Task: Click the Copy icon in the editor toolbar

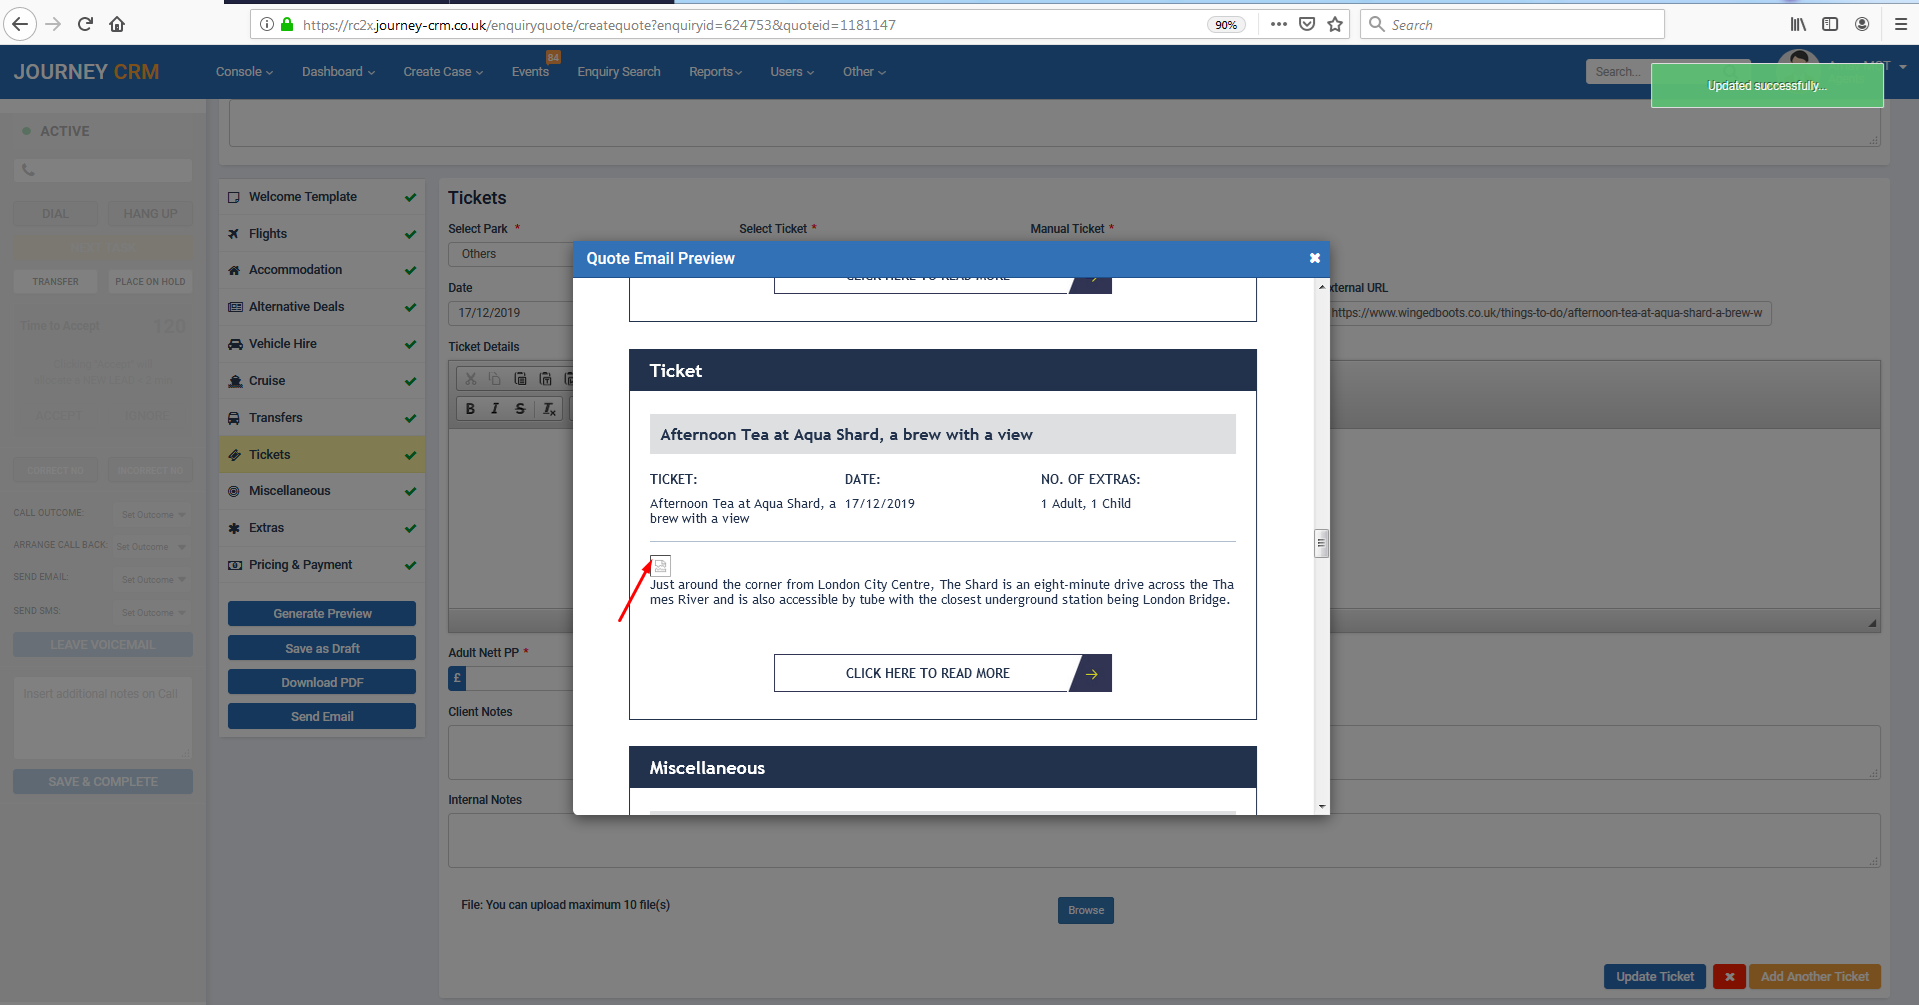Action: coord(495,379)
